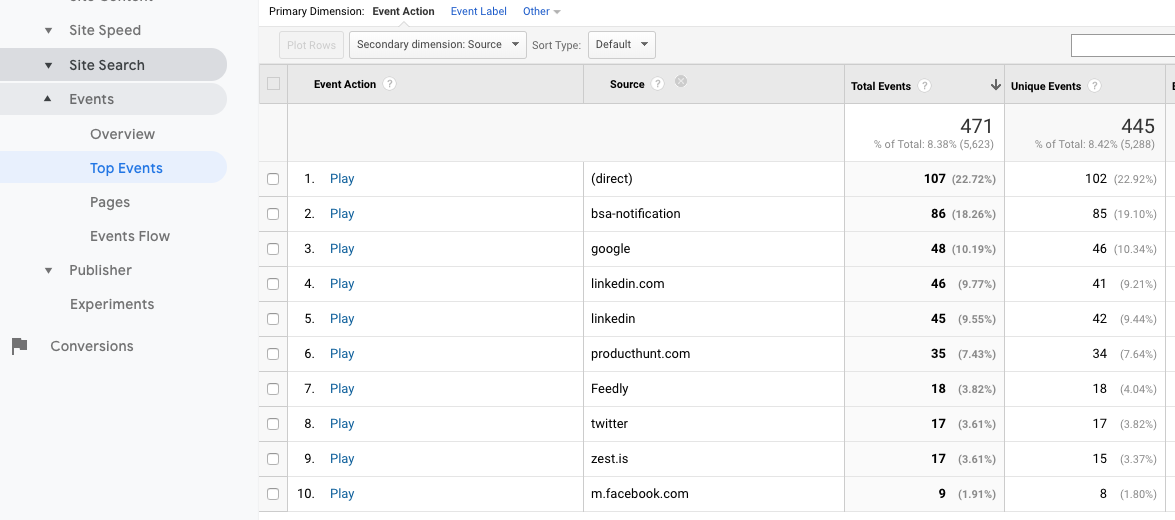Click the 445 unique events value
Viewport: 1175px width, 520px height.
[x=1138, y=126]
